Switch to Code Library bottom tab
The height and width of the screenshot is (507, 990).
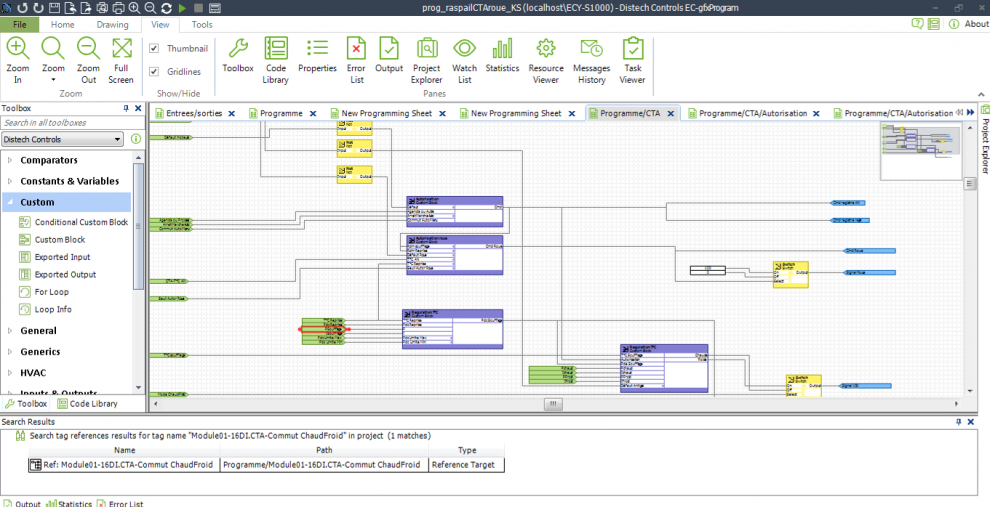(87, 403)
